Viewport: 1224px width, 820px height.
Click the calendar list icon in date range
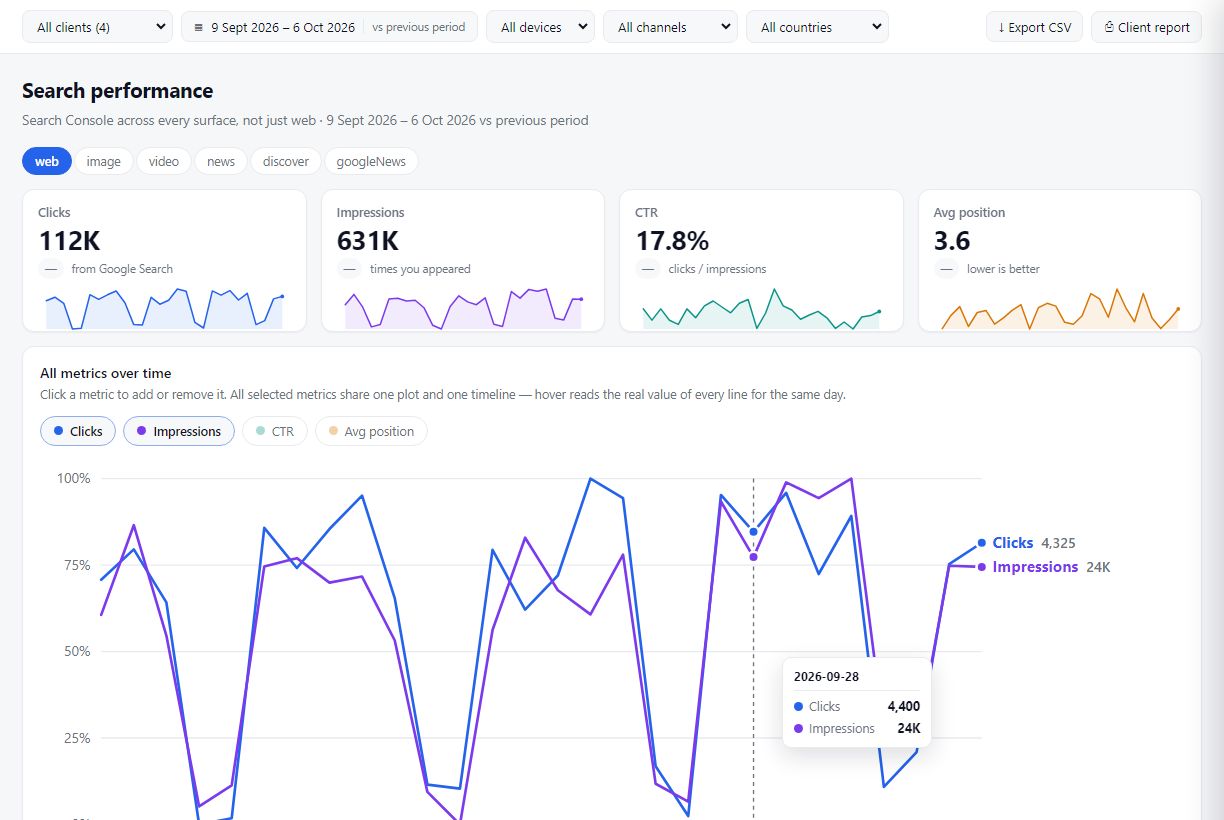pyautogui.click(x=198, y=27)
